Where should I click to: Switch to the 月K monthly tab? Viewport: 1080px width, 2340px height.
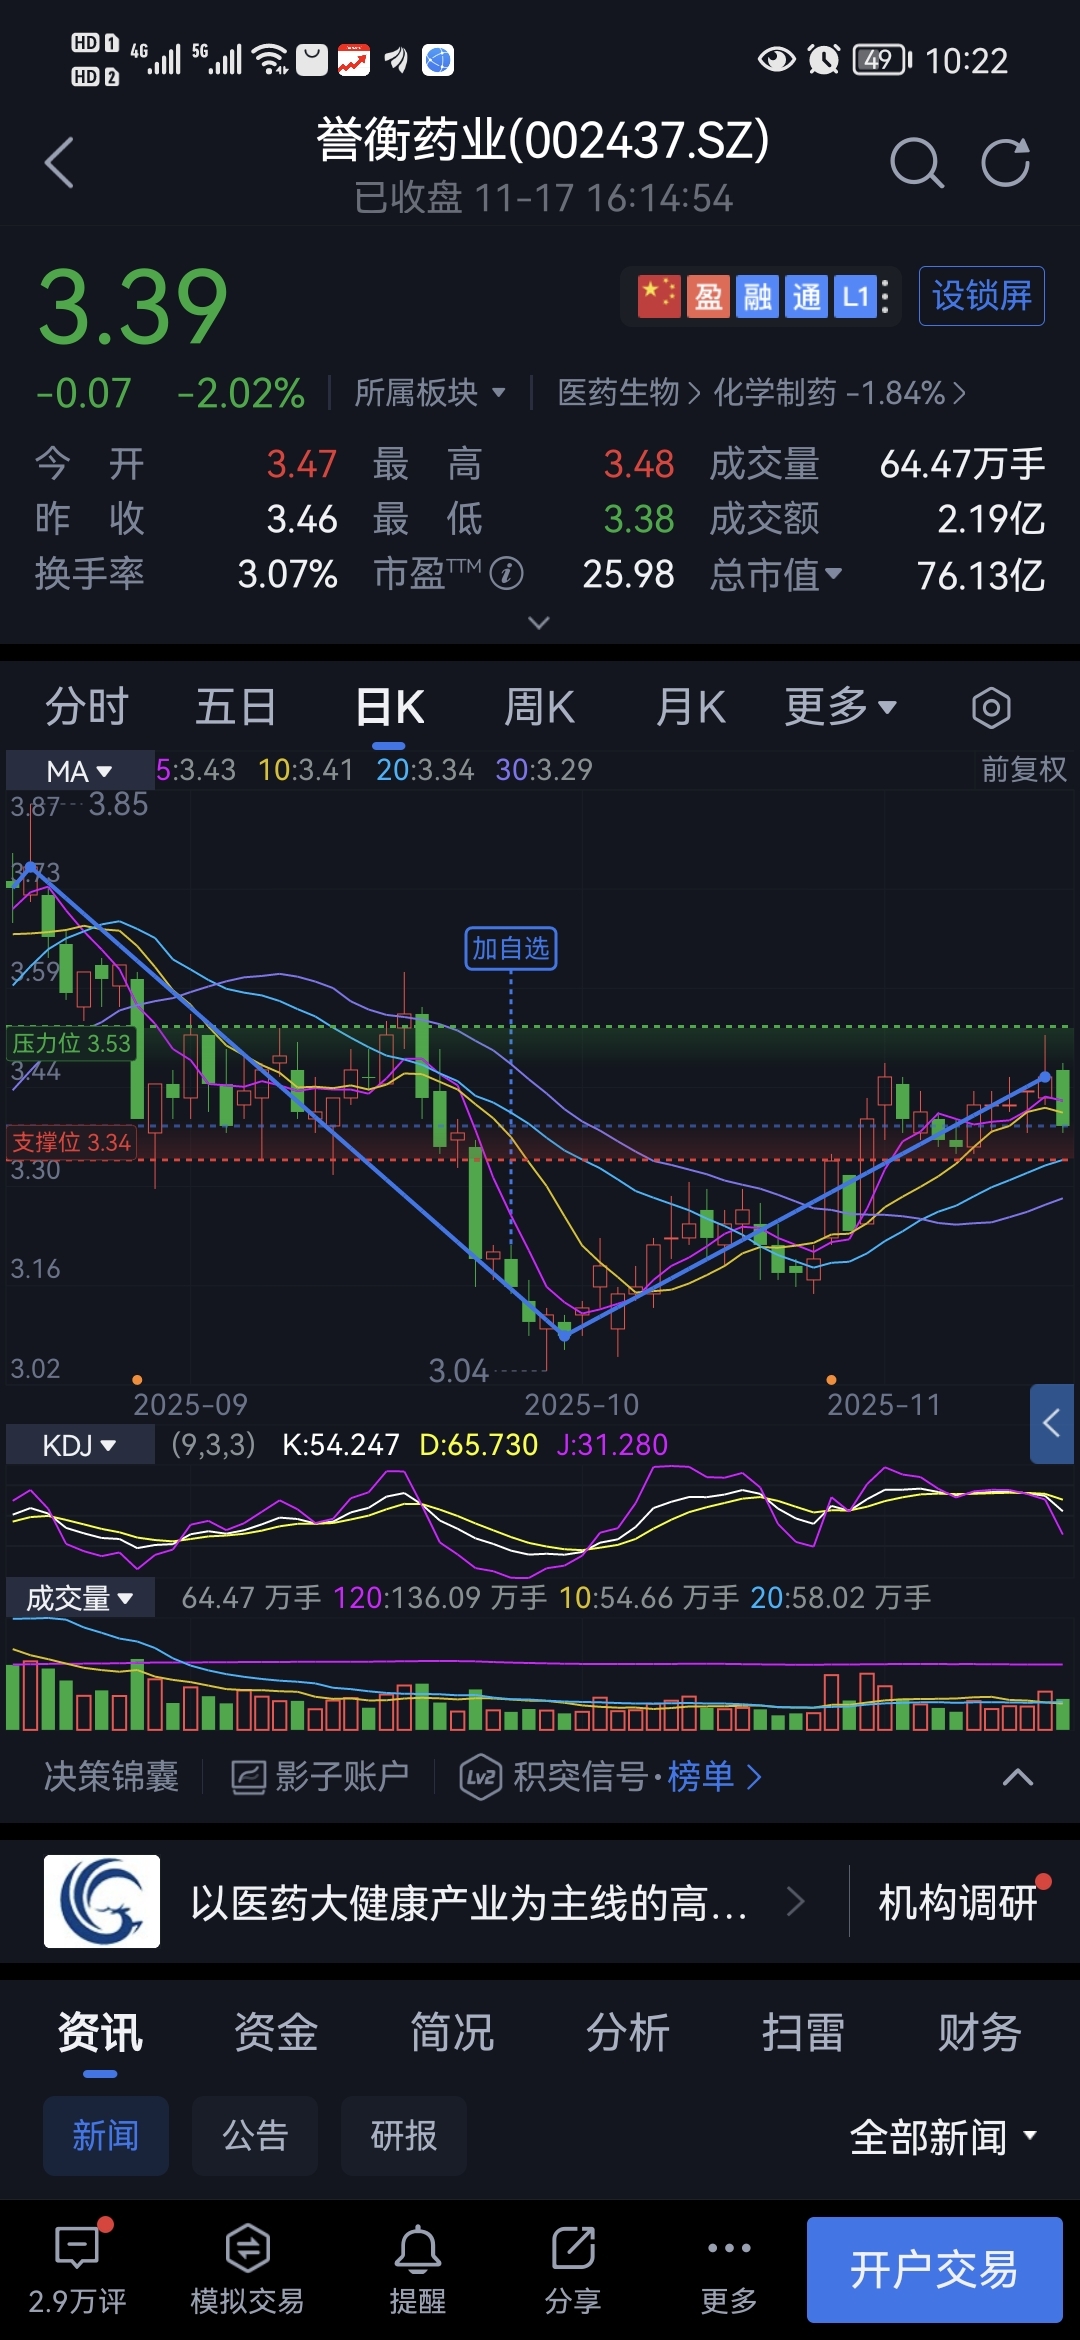(x=690, y=707)
